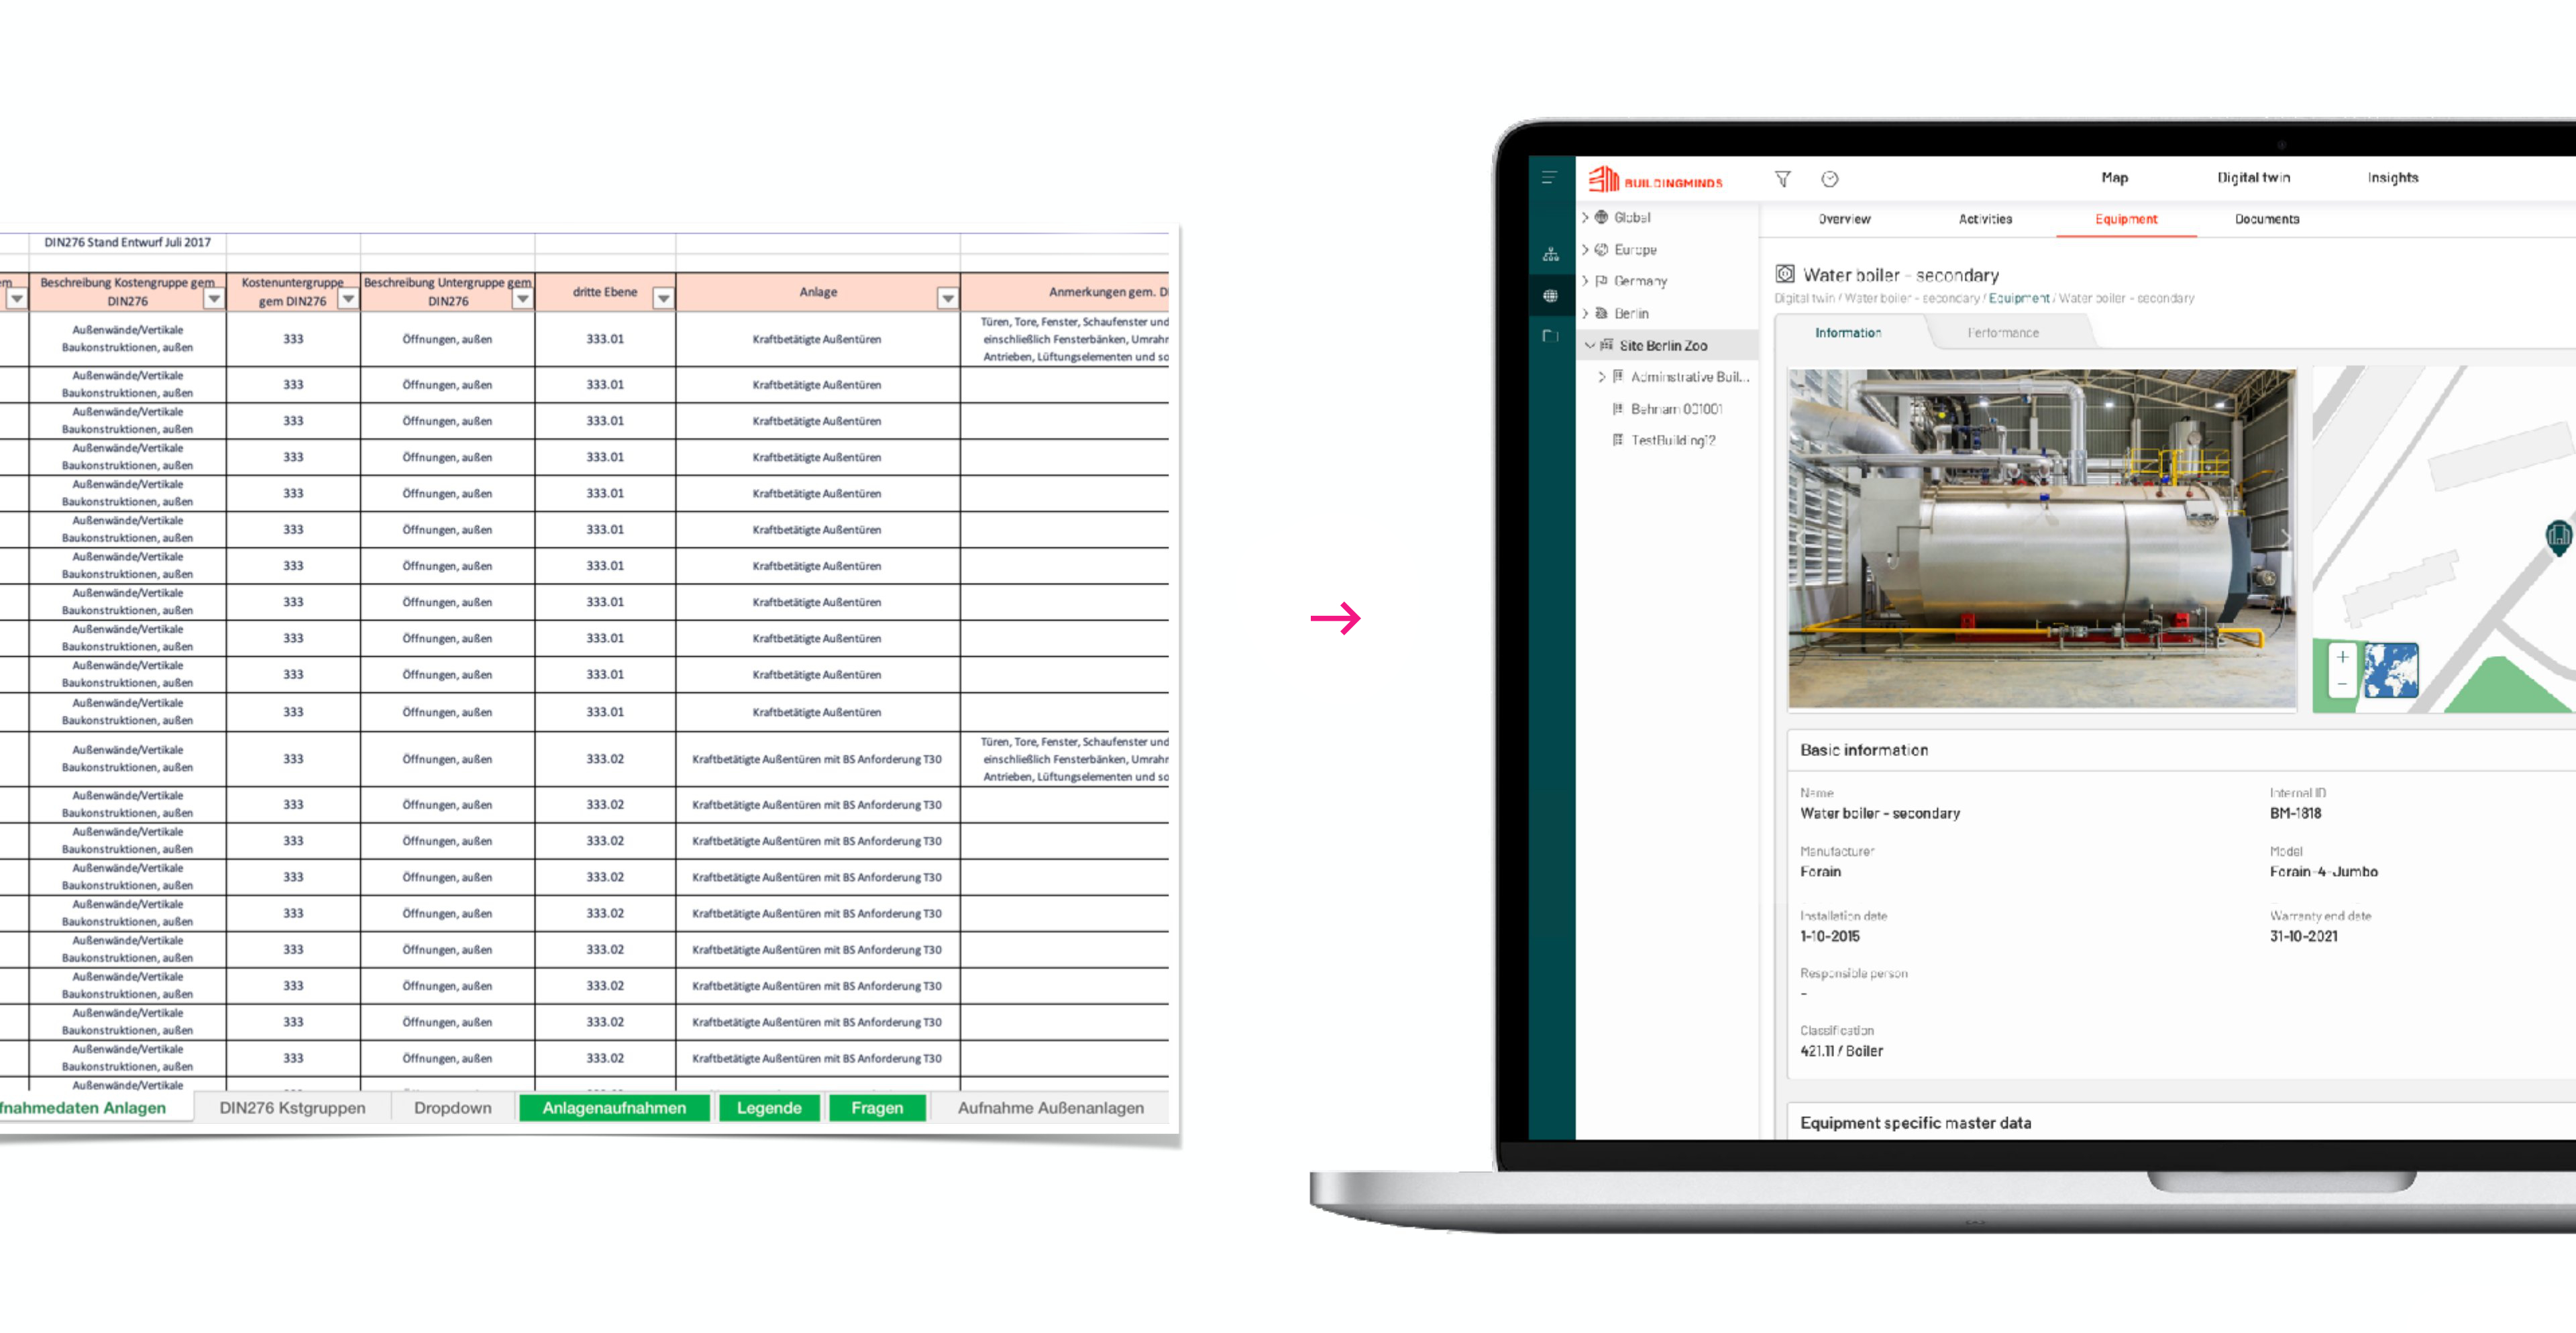Open the DIN276 Kstgruppen sheet tab
The height and width of the screenshot is (1333, 2576).
(x=292, y=1107)
